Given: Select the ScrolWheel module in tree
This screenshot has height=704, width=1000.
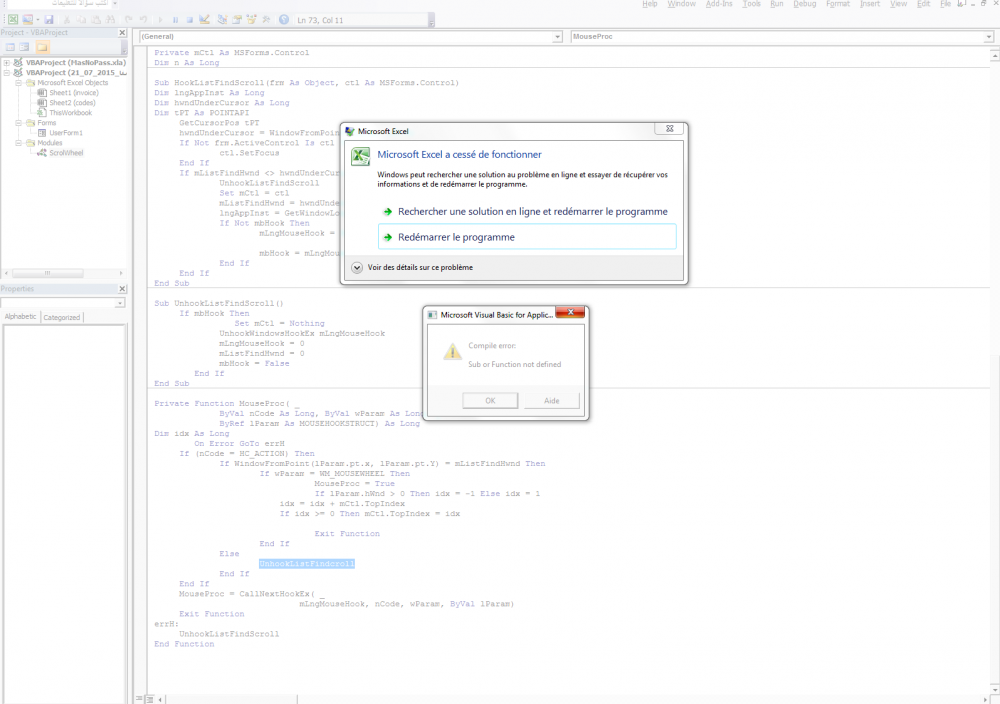Looking at the screenshot, I should 65,153.
